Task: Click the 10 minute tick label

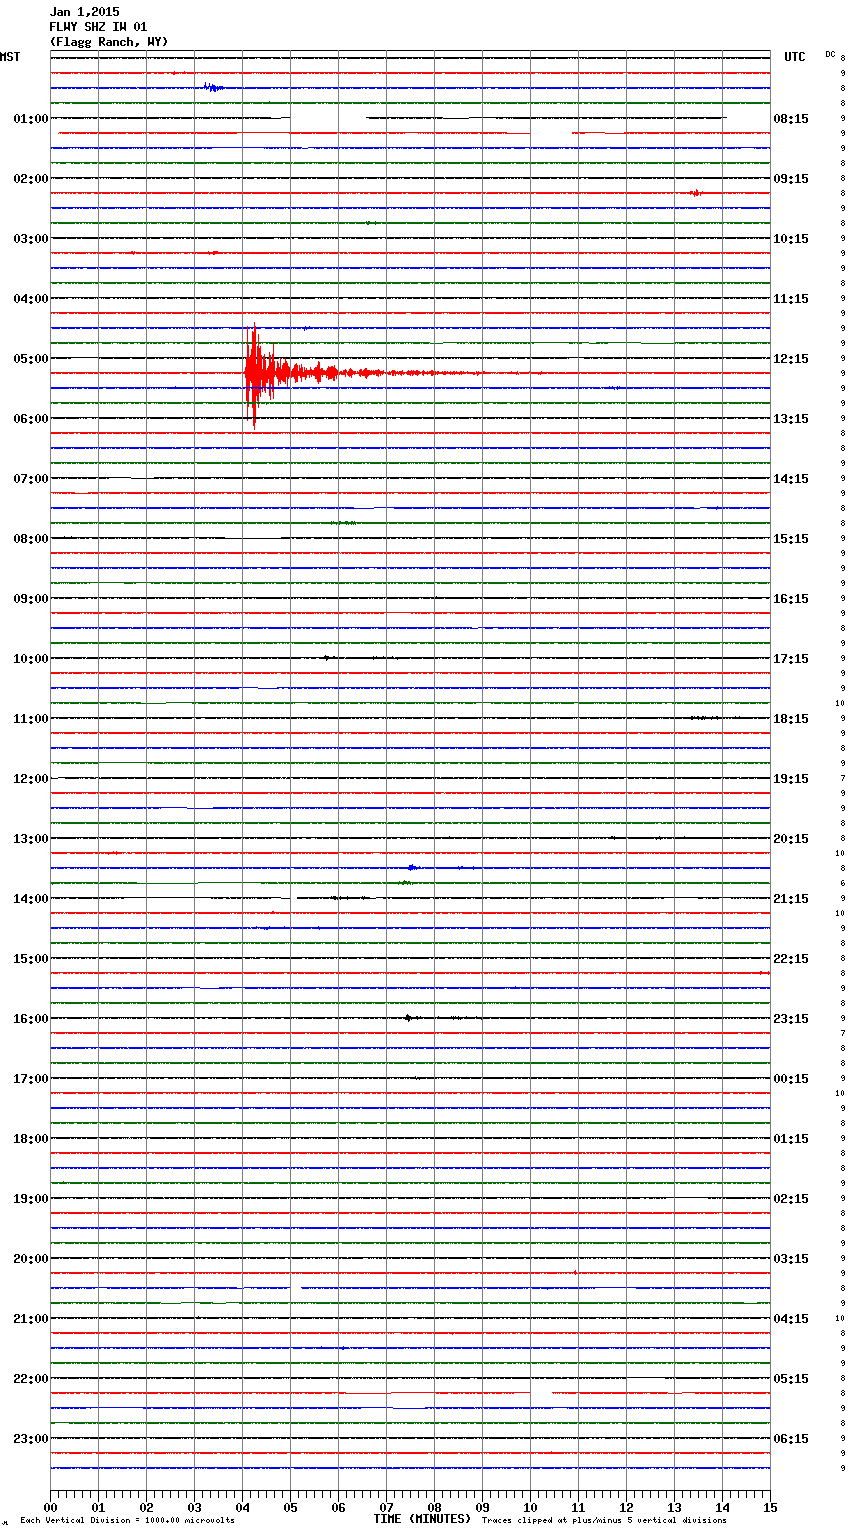Action: (530, 1507)
